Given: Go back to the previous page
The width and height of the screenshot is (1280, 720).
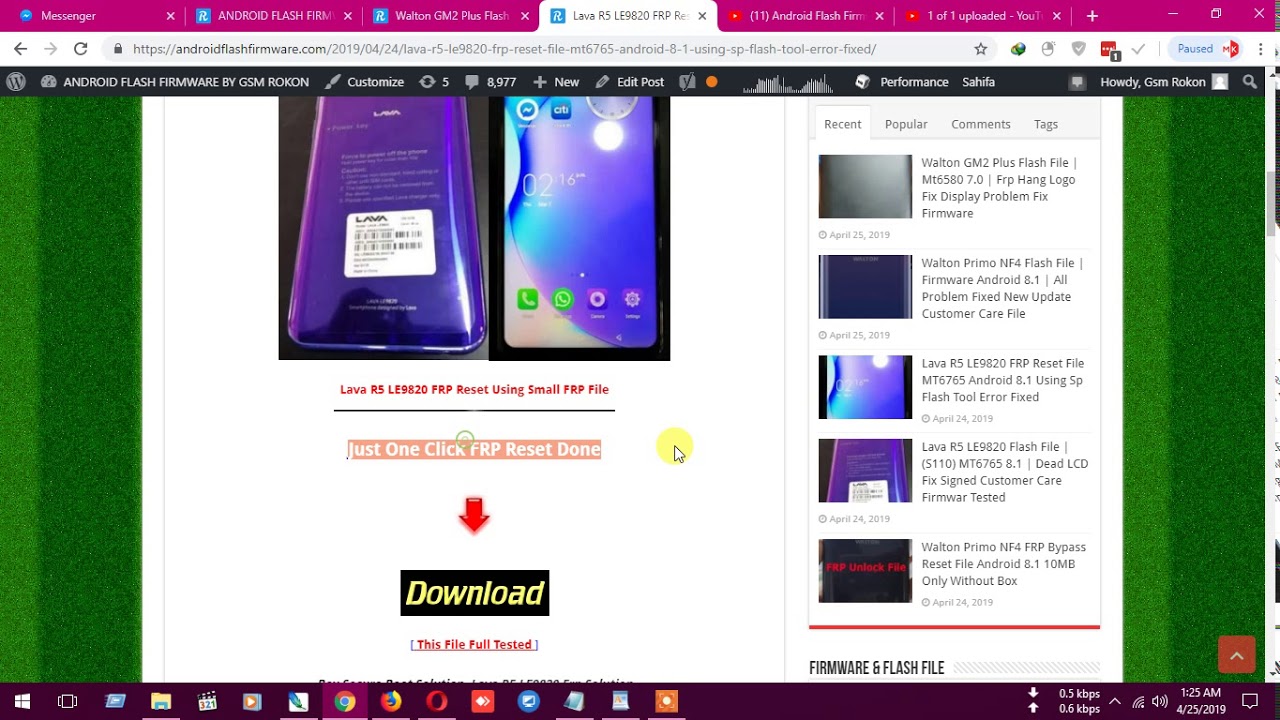Looking at the screenshot, I should (x=20, y=48).
